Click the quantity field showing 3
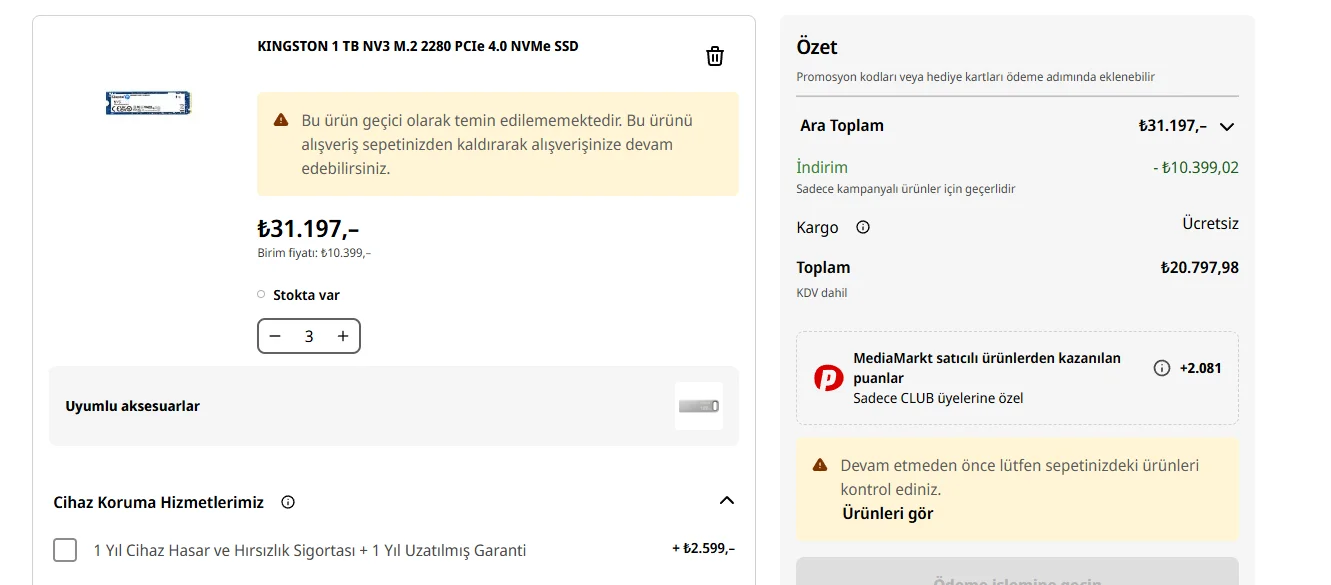The height and width of the screenshot is (585, 1331). pyautogui.click(x=309, y=336)
